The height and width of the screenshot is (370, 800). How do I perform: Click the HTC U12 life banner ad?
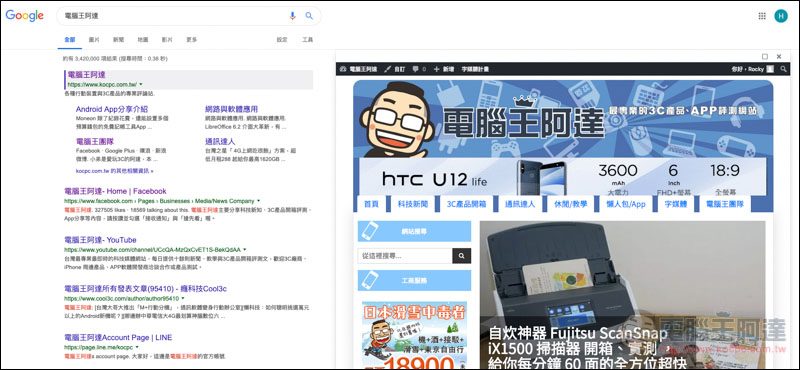click(563, 177)
